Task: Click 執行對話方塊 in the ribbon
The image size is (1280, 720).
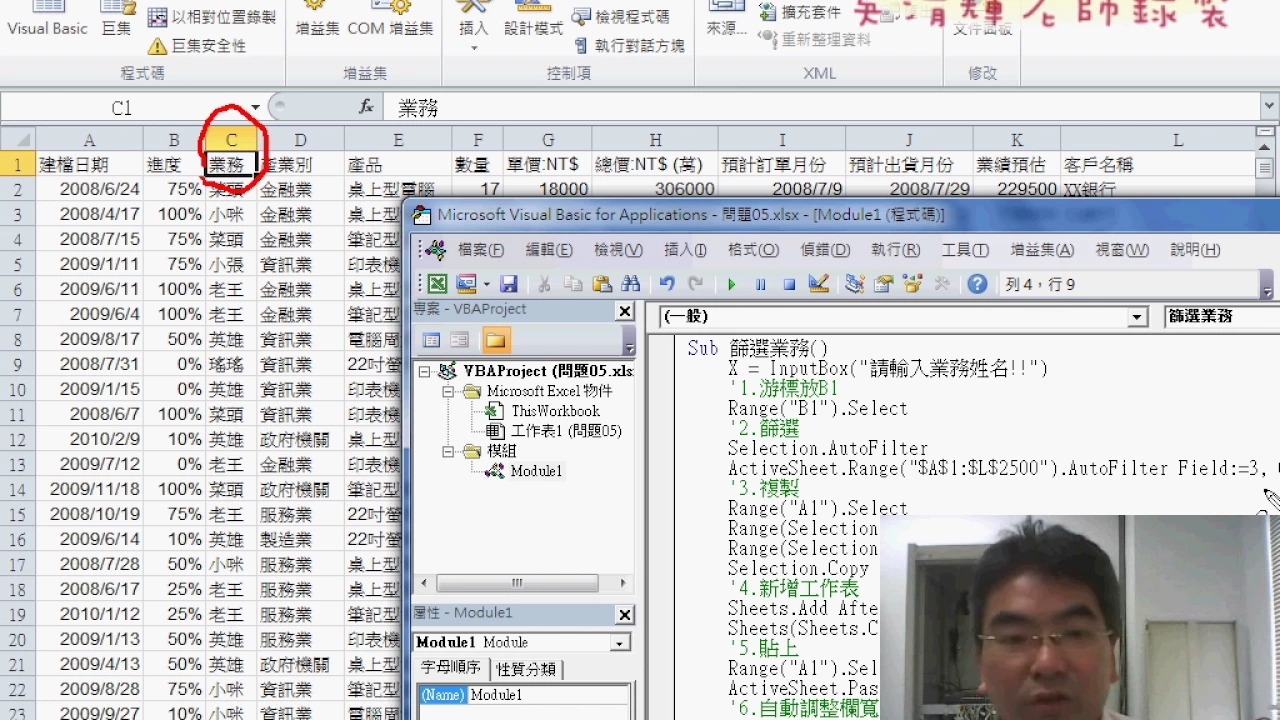Action: 629,46
